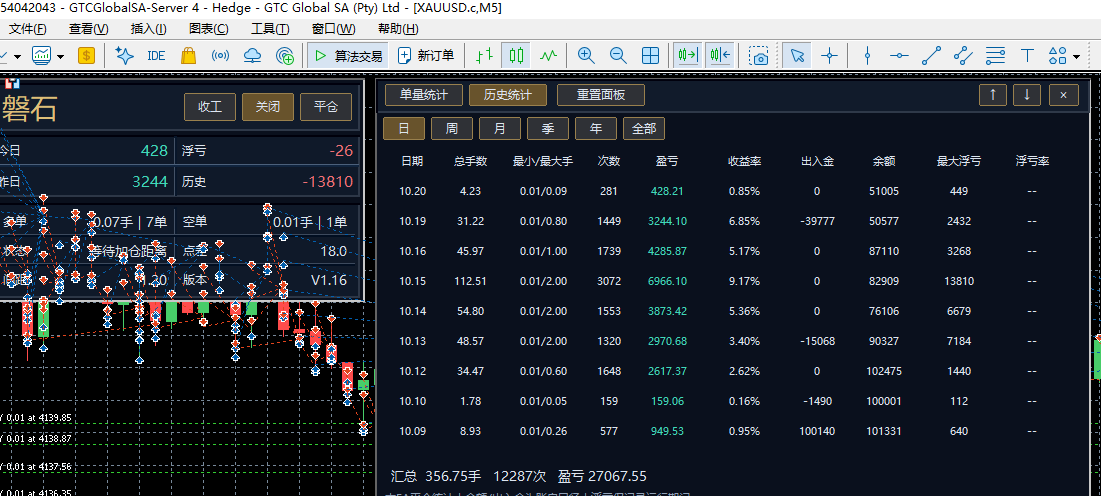The height and width of the screenshot is (496, 1101).
Task: Open the 工具(T) menu
Action: [270, 29]
